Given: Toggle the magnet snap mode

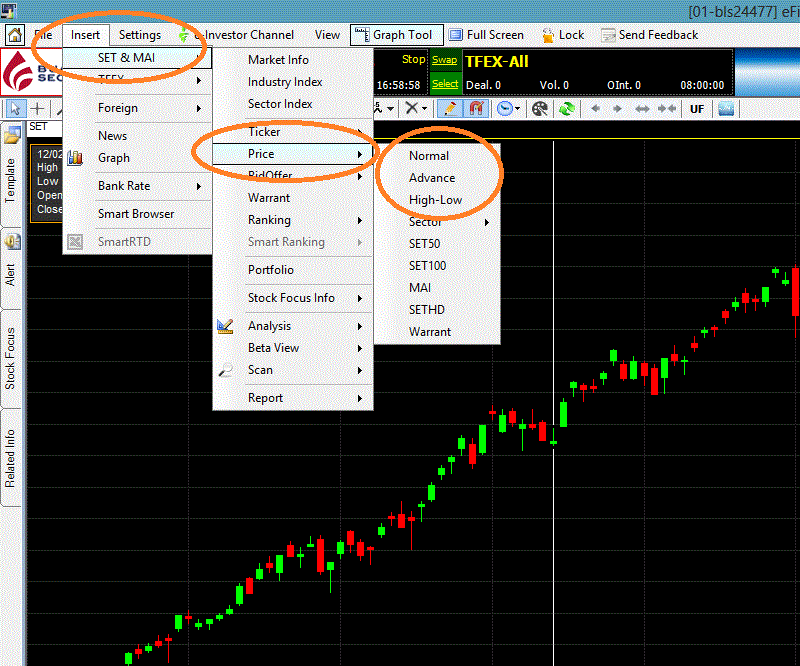Looking at the screenshot, I should 476,108.
